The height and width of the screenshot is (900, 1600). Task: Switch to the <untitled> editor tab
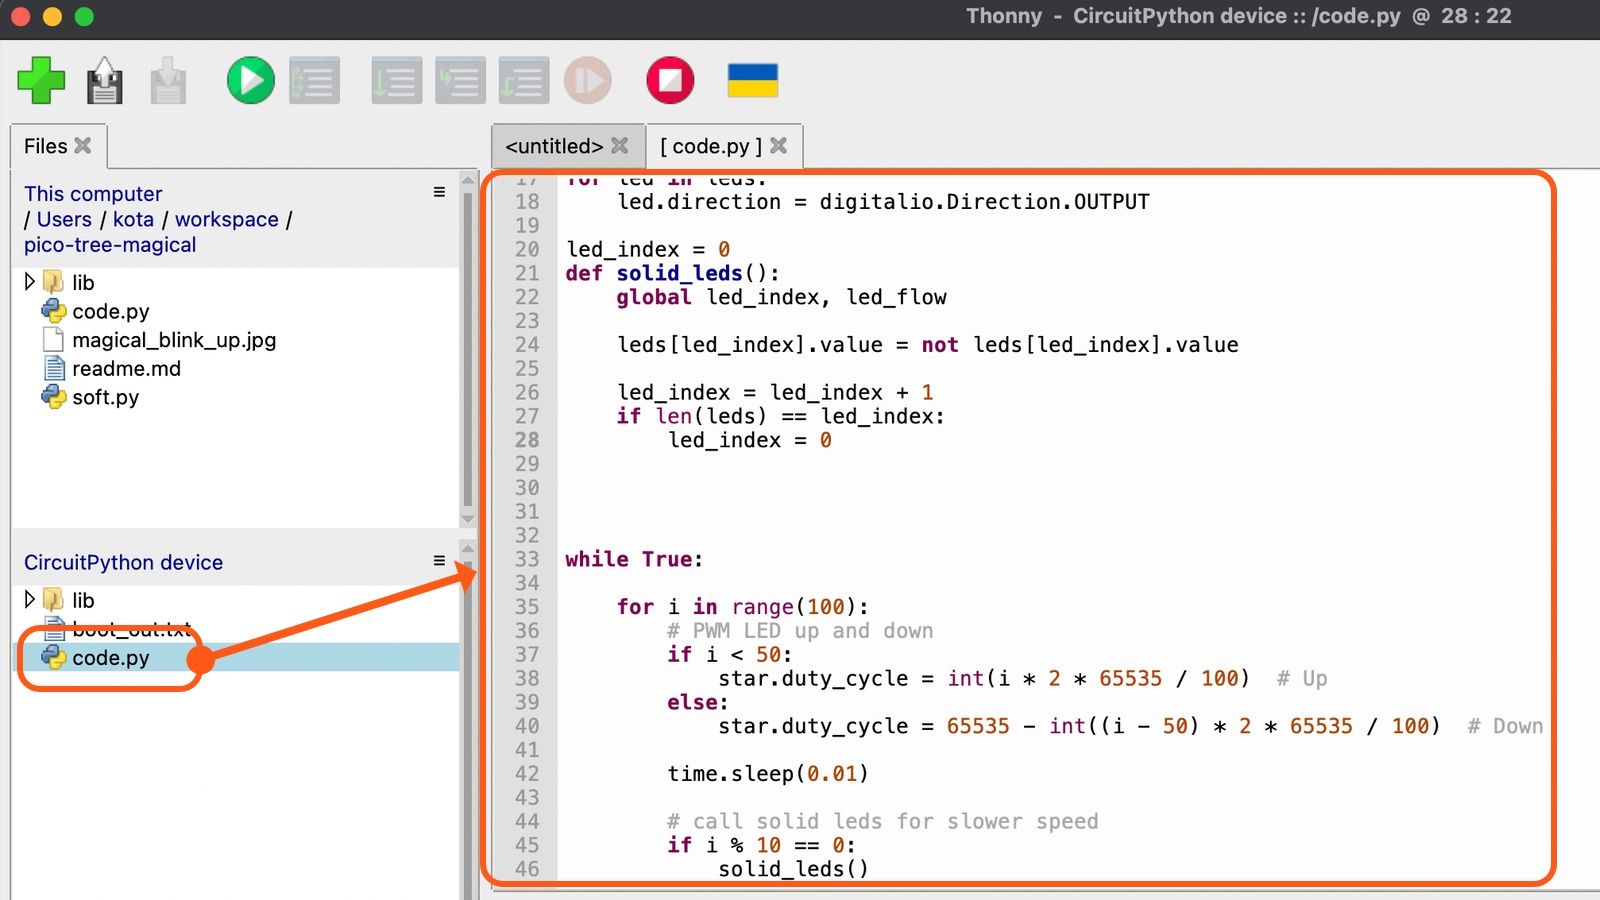[554, 147]
